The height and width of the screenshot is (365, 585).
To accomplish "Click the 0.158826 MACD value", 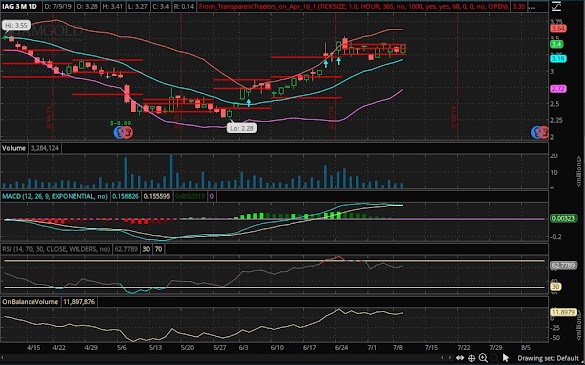I will point(125,196).
